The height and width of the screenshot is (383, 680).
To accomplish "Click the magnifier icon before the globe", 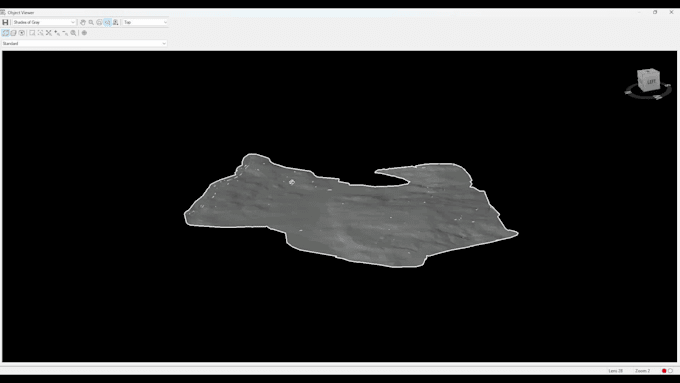I will (x=73, y=33).
